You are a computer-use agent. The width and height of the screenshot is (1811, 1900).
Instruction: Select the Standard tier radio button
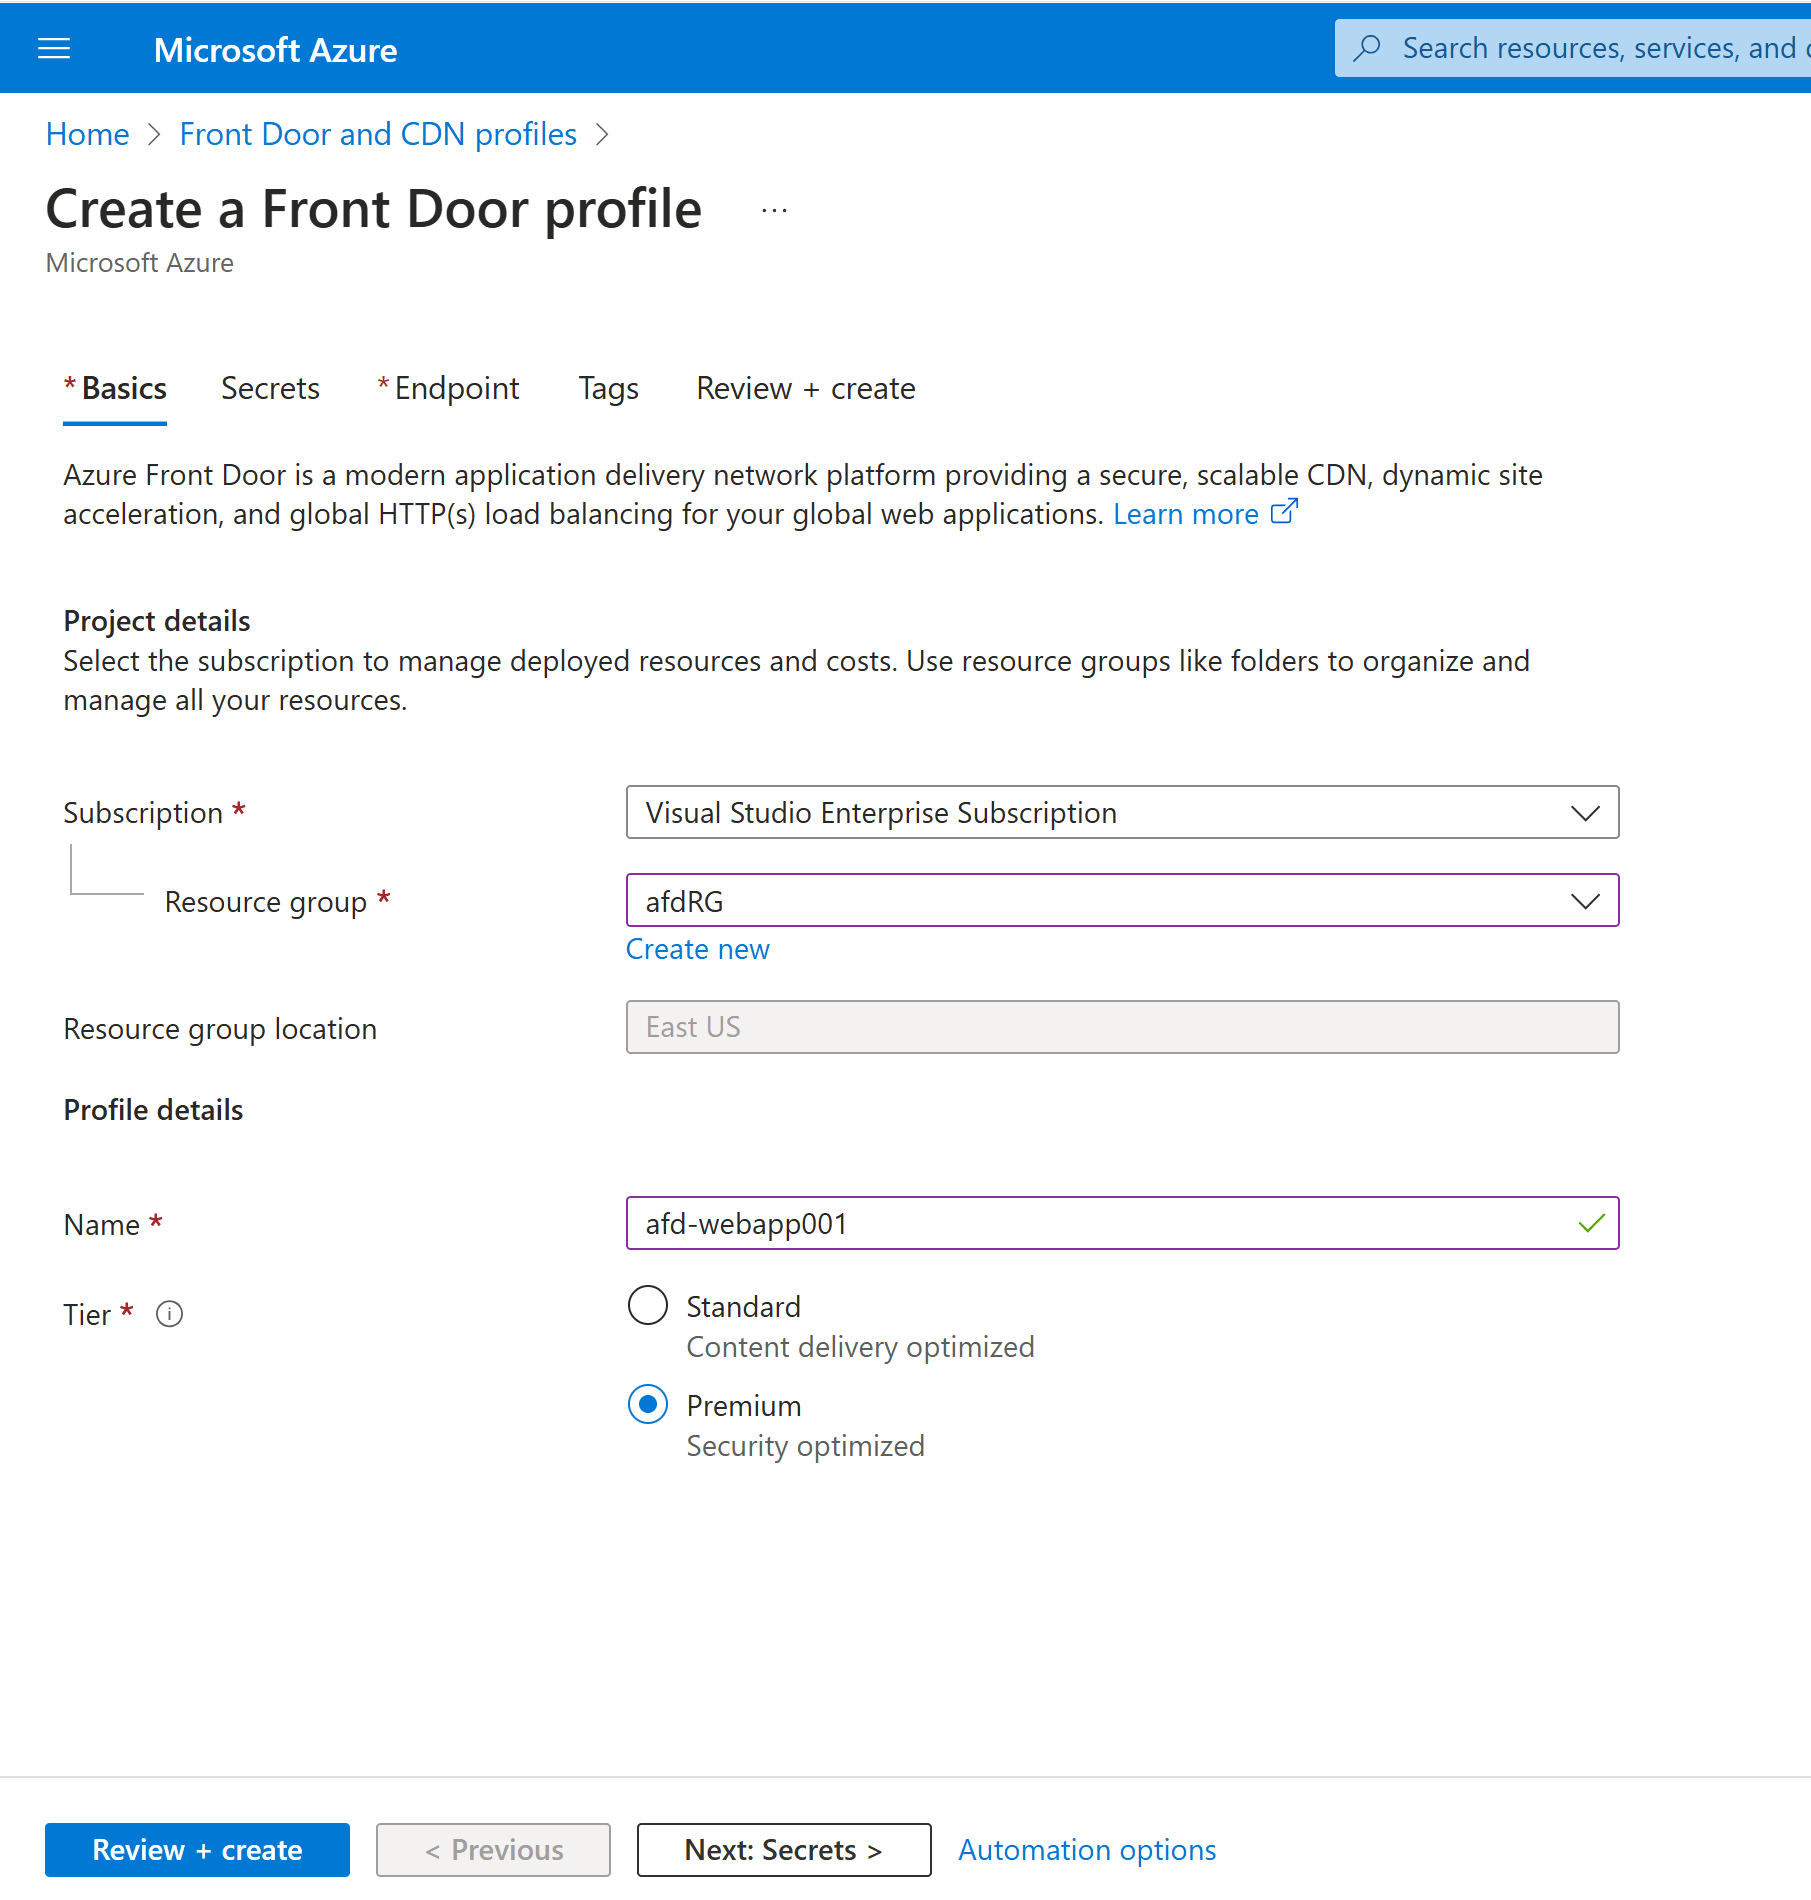(x=647, y=1305)
